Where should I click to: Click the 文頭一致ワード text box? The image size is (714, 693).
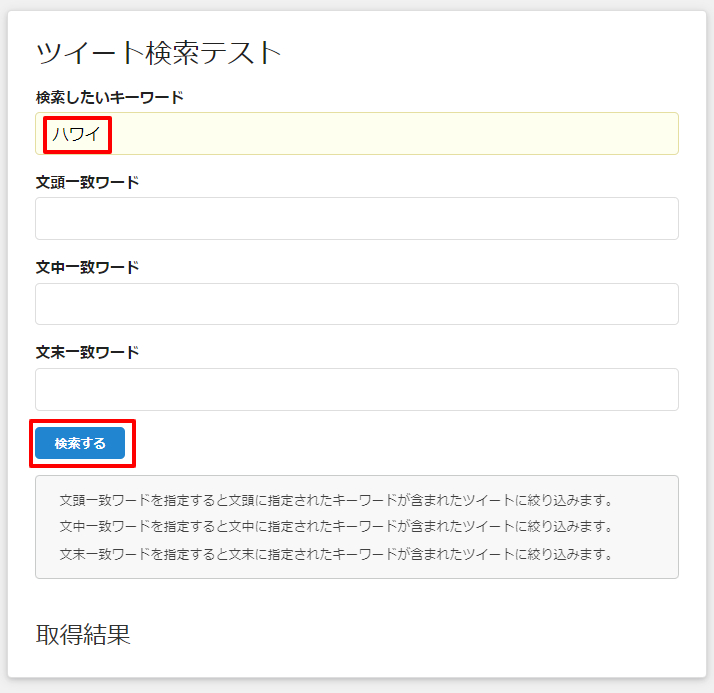point(356,218)
